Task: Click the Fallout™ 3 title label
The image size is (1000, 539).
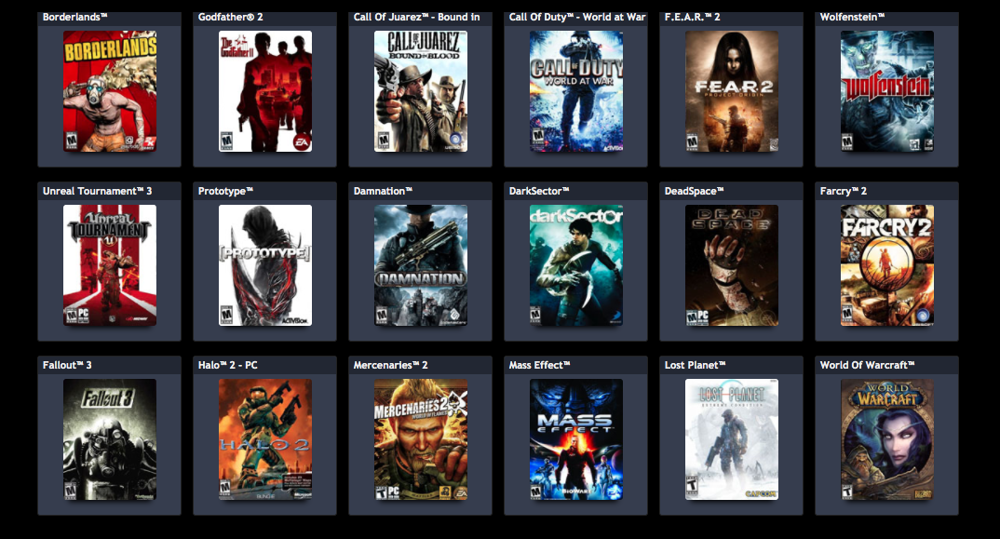Action: point(67,365)
